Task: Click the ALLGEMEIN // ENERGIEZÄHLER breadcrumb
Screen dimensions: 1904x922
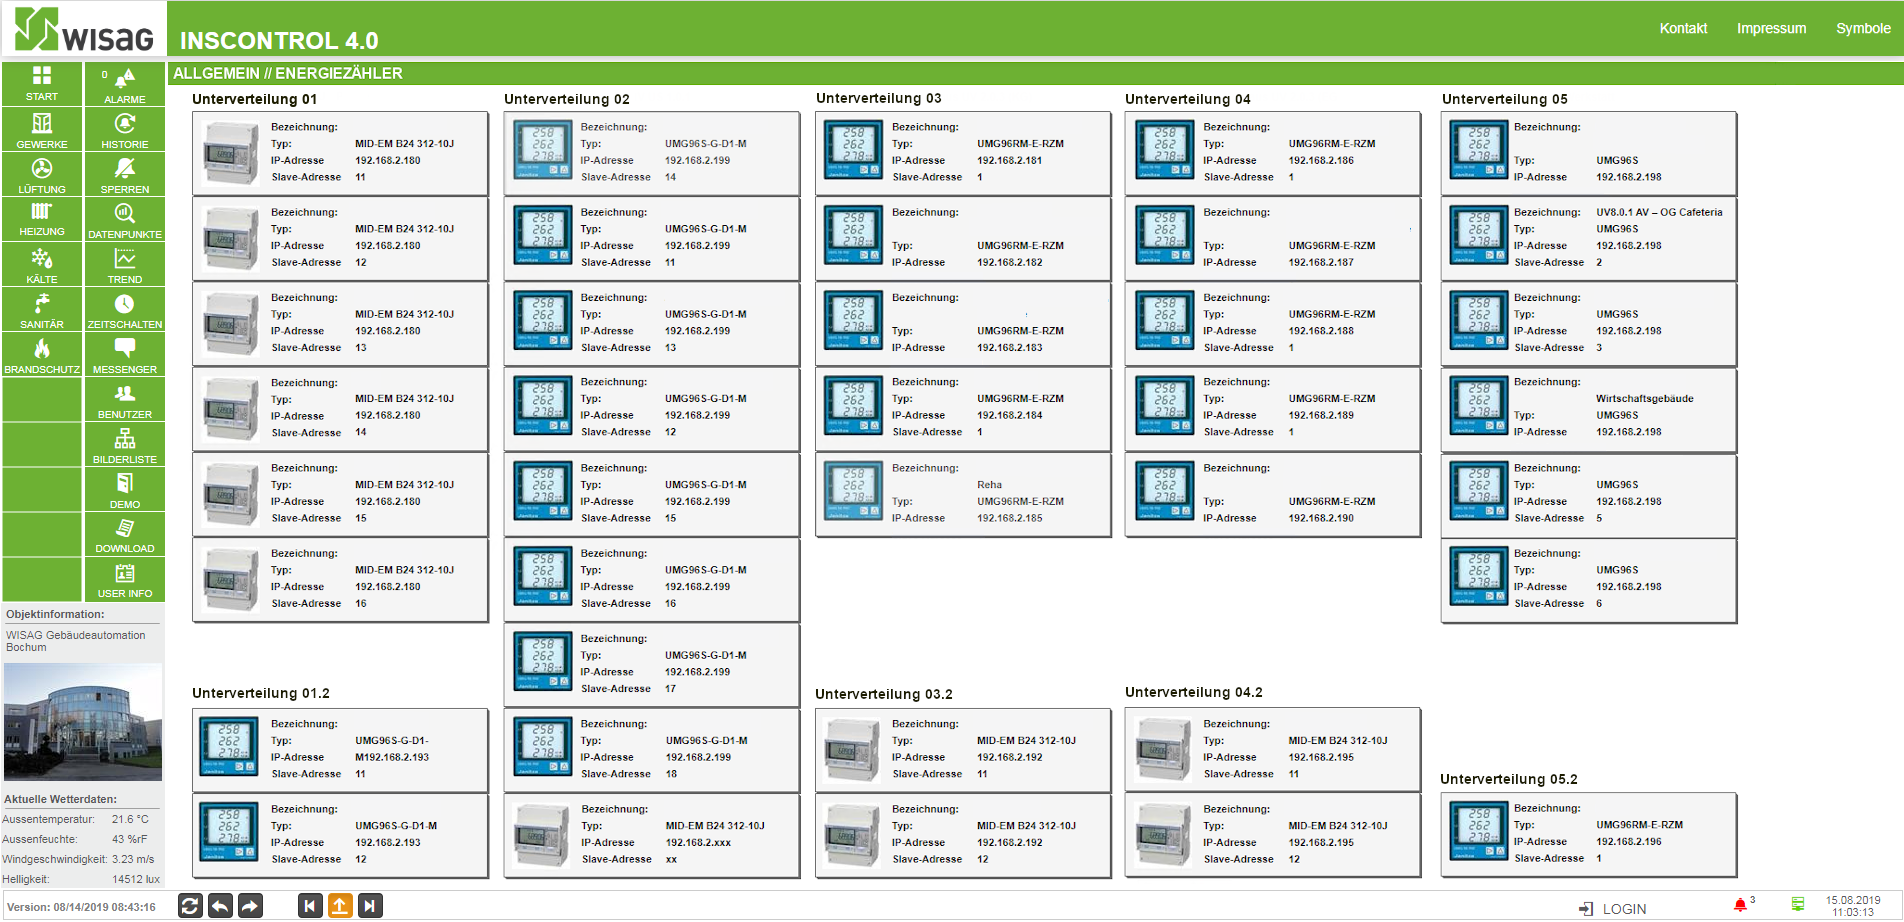Action: tap(288, 73)
